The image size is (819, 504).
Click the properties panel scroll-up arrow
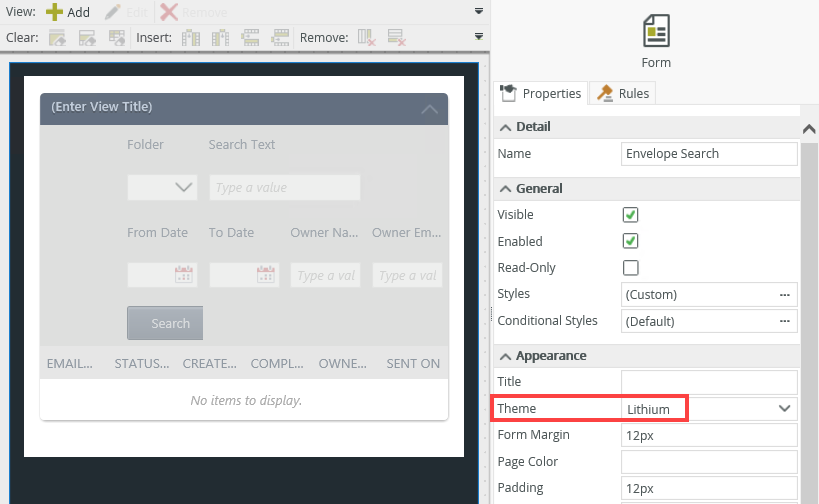[x=809, y=129]
